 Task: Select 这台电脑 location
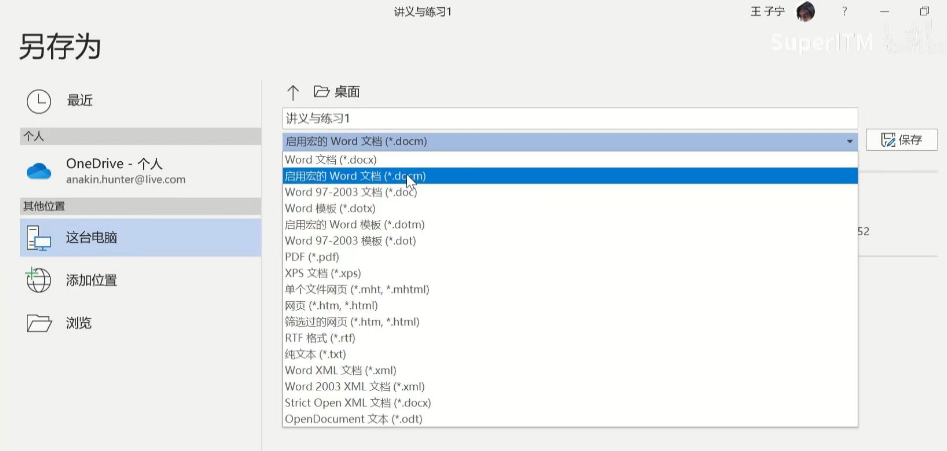[141, 238]
